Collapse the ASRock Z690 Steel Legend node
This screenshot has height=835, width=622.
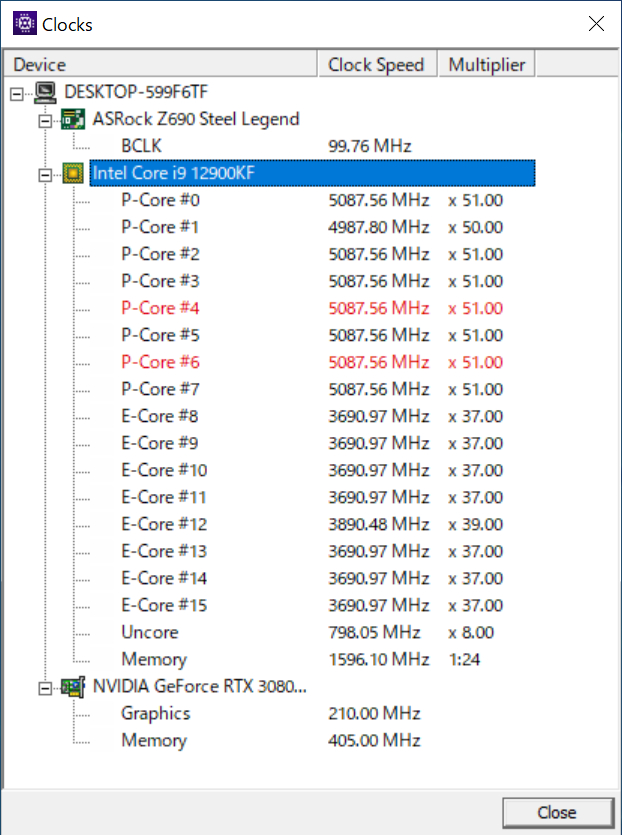[x=45, y=121]
